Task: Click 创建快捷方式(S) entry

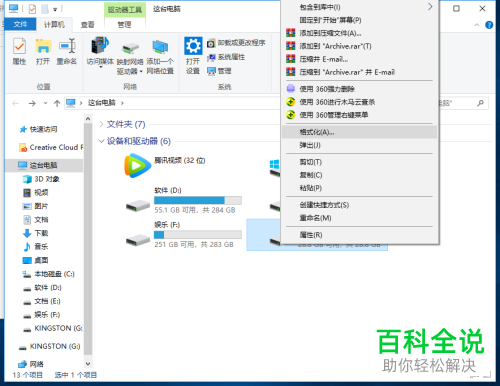Action: click(x=359, y=205)
